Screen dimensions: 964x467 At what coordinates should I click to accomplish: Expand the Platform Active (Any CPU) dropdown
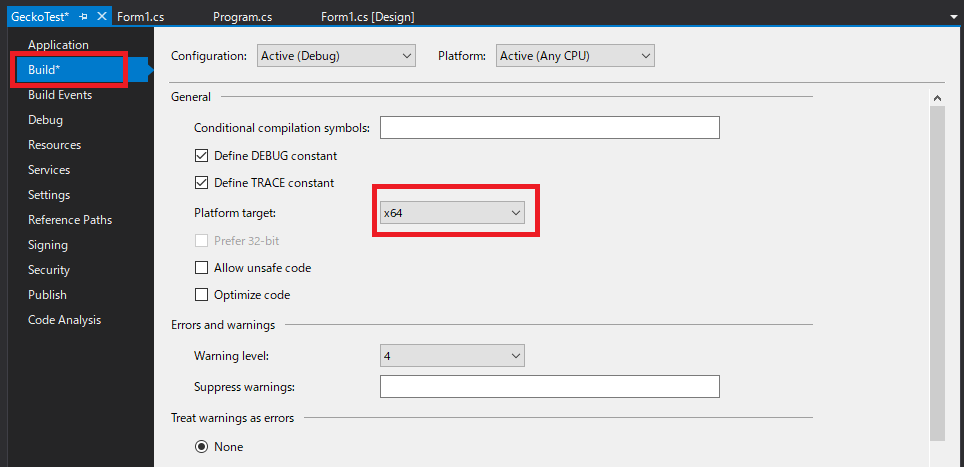click(x=575, y=56)
